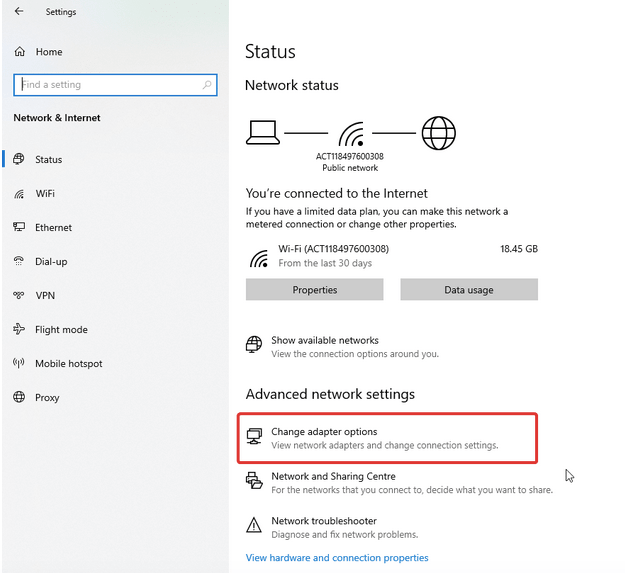The image size is (625, 573).
Task: Click the Home house icon
Action: (x=20, y=51)
